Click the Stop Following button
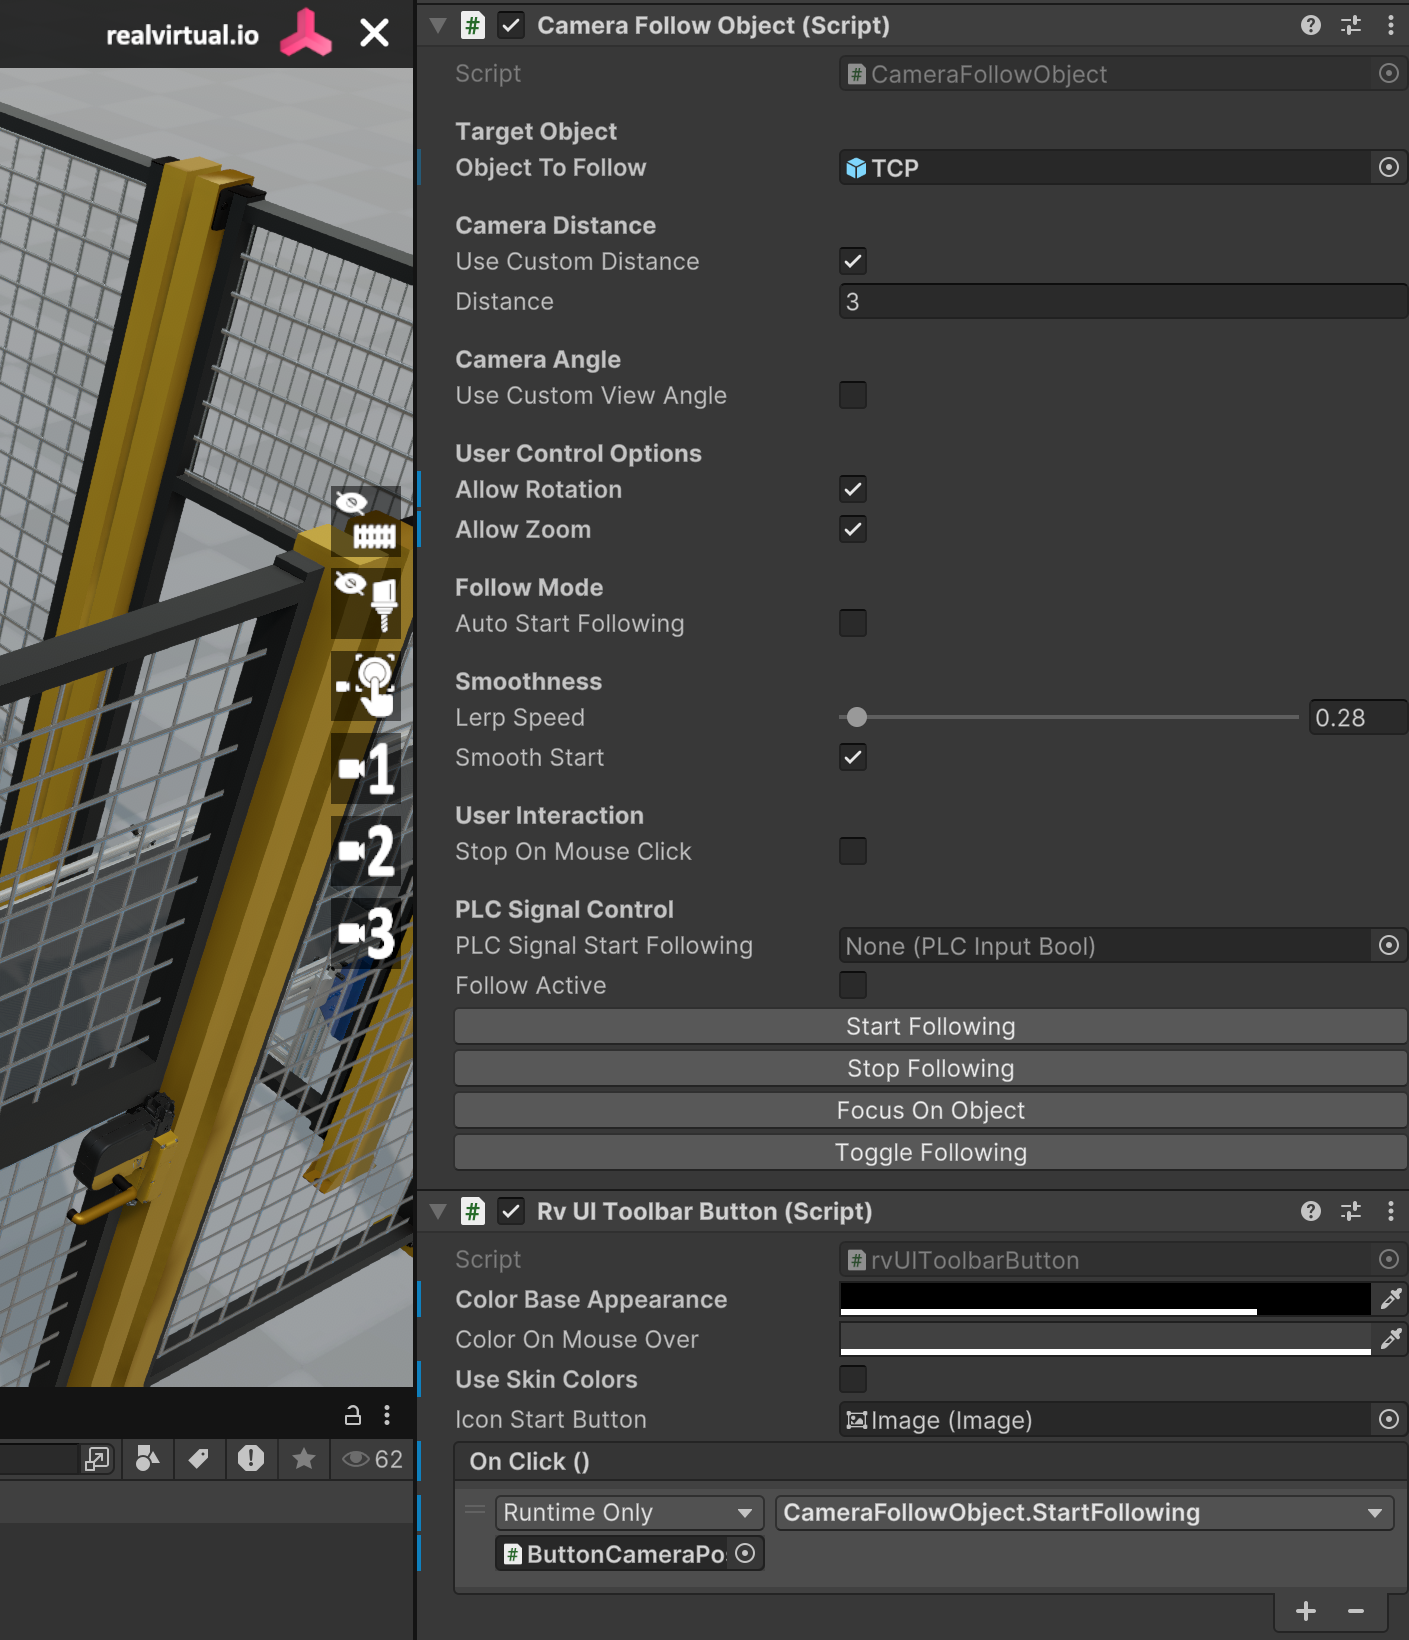 [930, 1068]
